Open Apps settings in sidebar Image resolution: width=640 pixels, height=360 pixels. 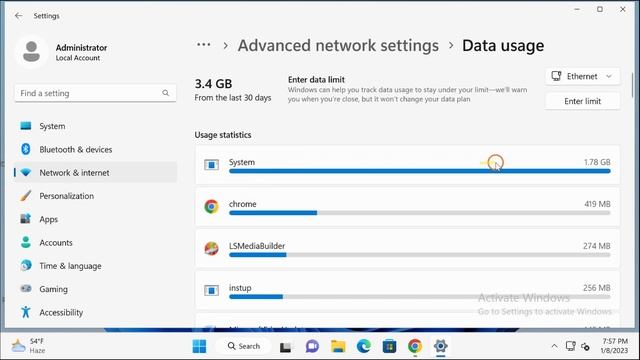click(95, 219)
